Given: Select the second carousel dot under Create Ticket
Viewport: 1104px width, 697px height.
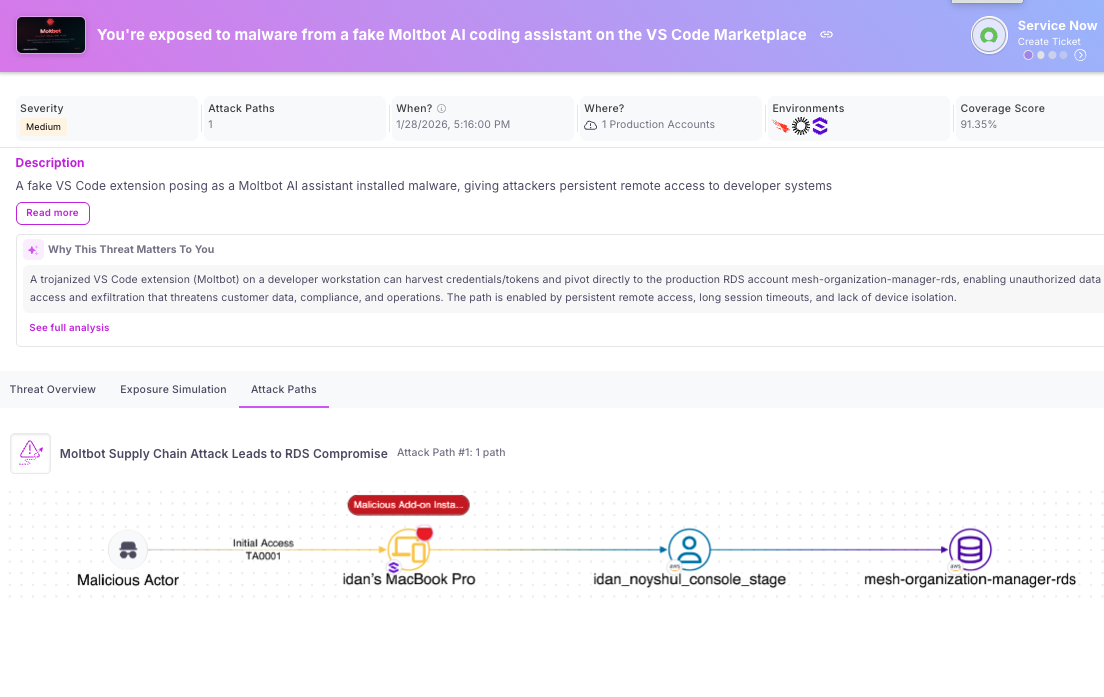Looking at the screenshot, I should [1040, 55].
